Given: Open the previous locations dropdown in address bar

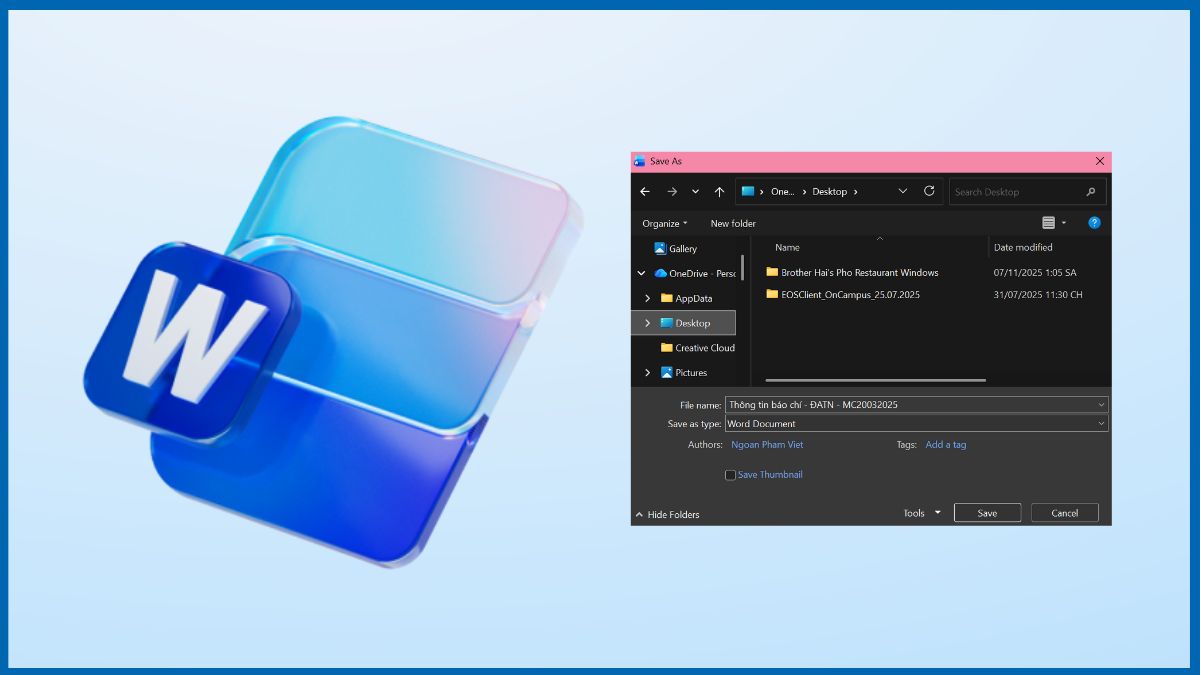Looking at the screenshot, I should pyautogui.click(x=903, y=192).
